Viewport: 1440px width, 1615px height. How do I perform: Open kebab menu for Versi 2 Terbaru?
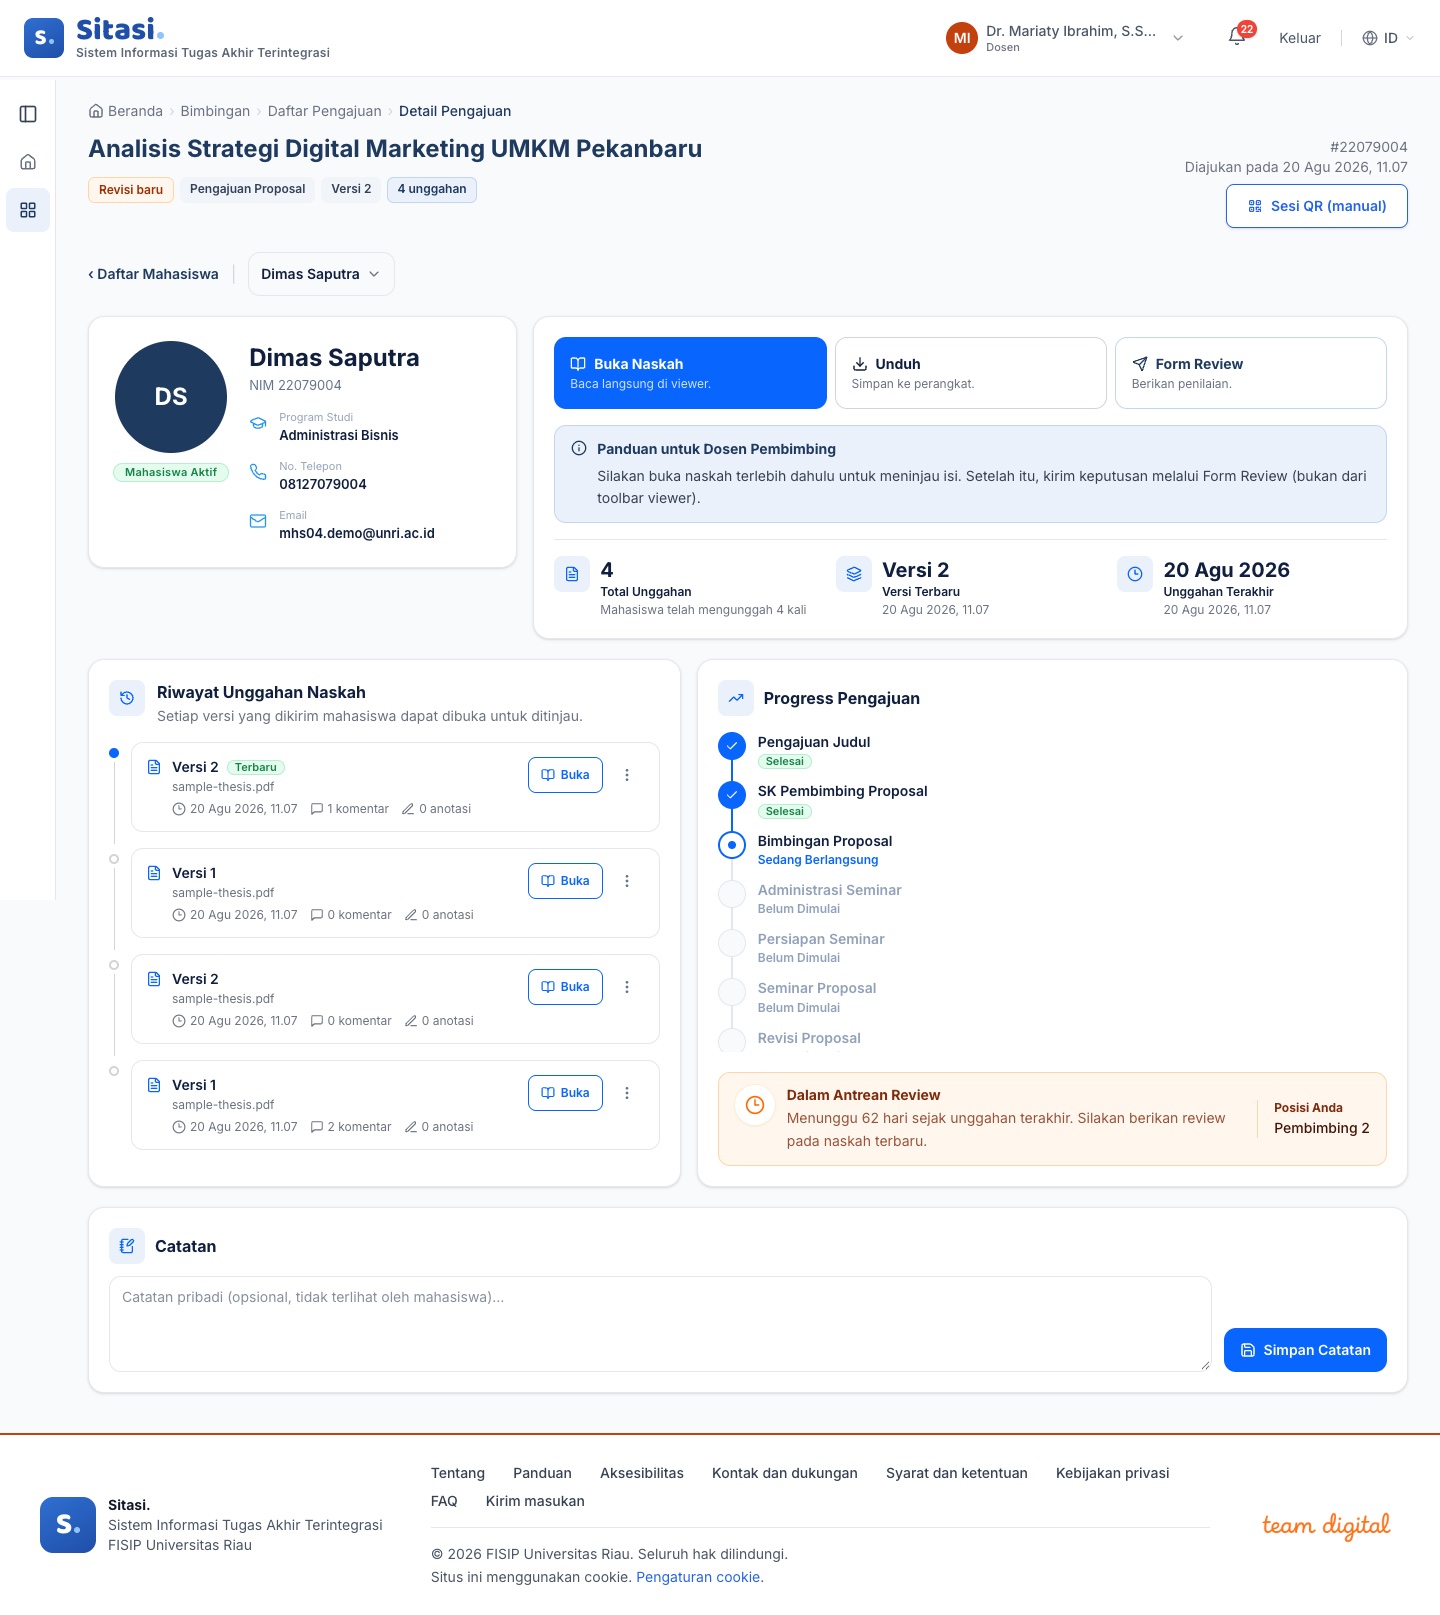[x=627, y=775]
